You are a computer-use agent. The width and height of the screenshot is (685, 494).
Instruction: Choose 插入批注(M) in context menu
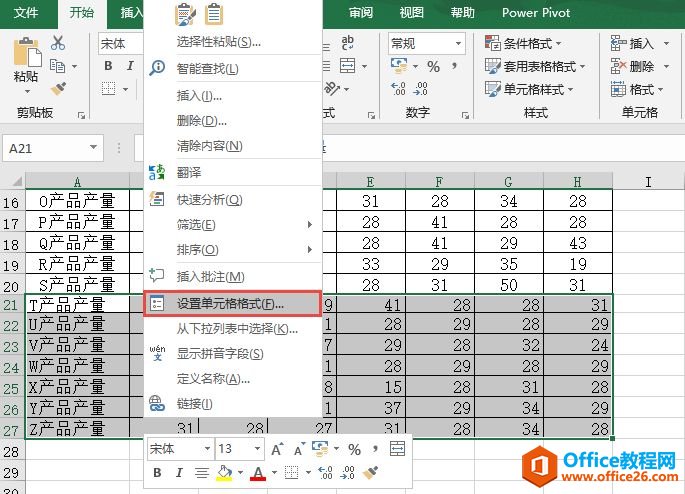click(233, 276)
